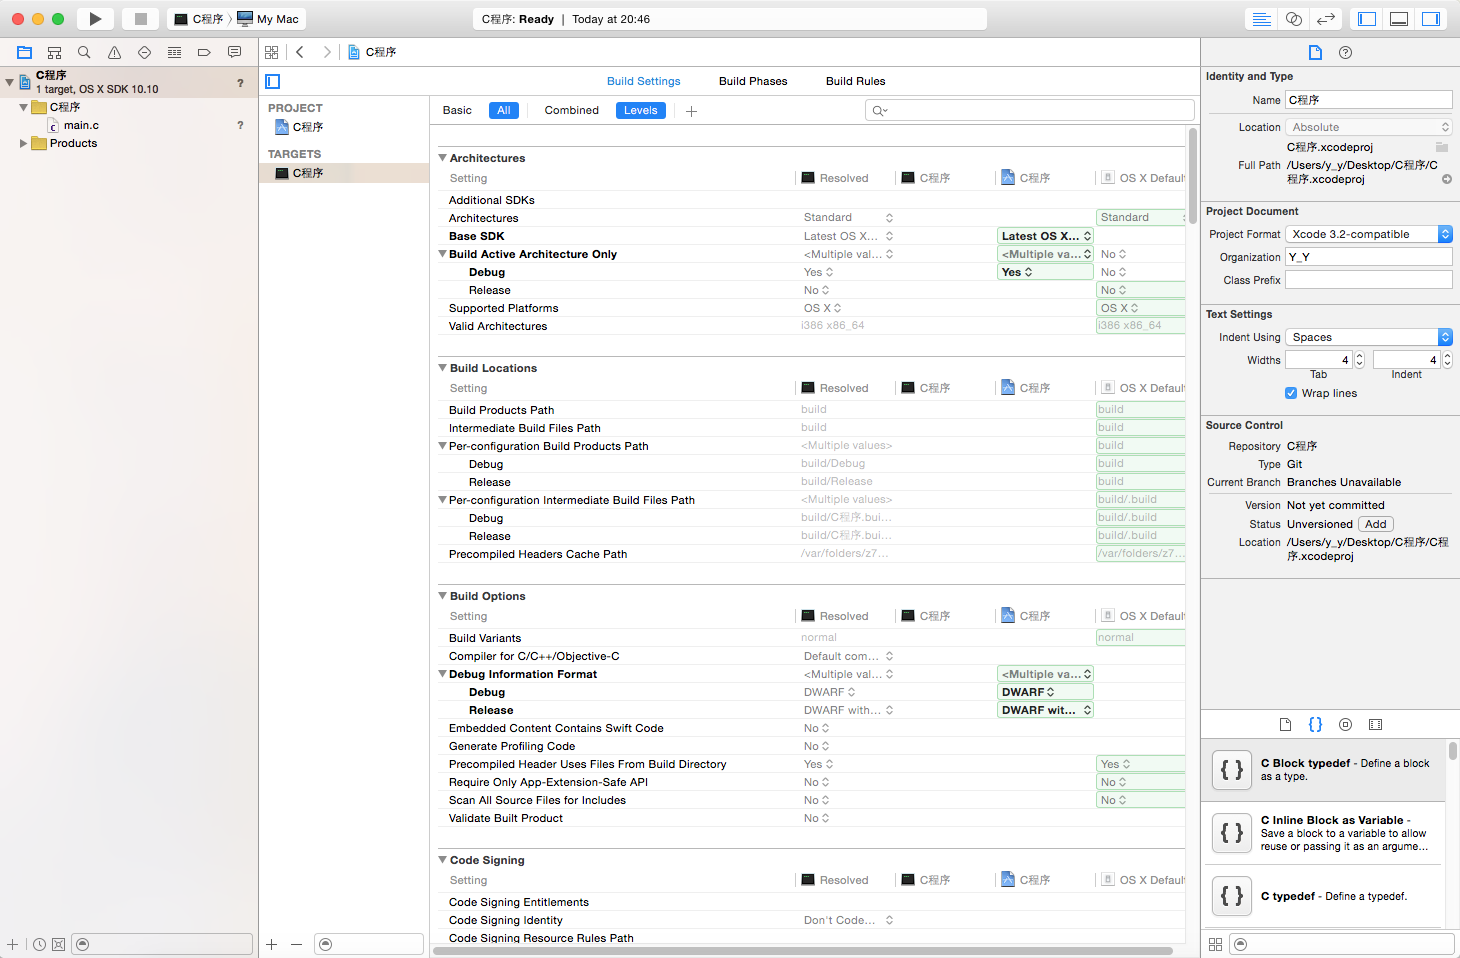Open the Report navigator

click(x=234, y=52)
